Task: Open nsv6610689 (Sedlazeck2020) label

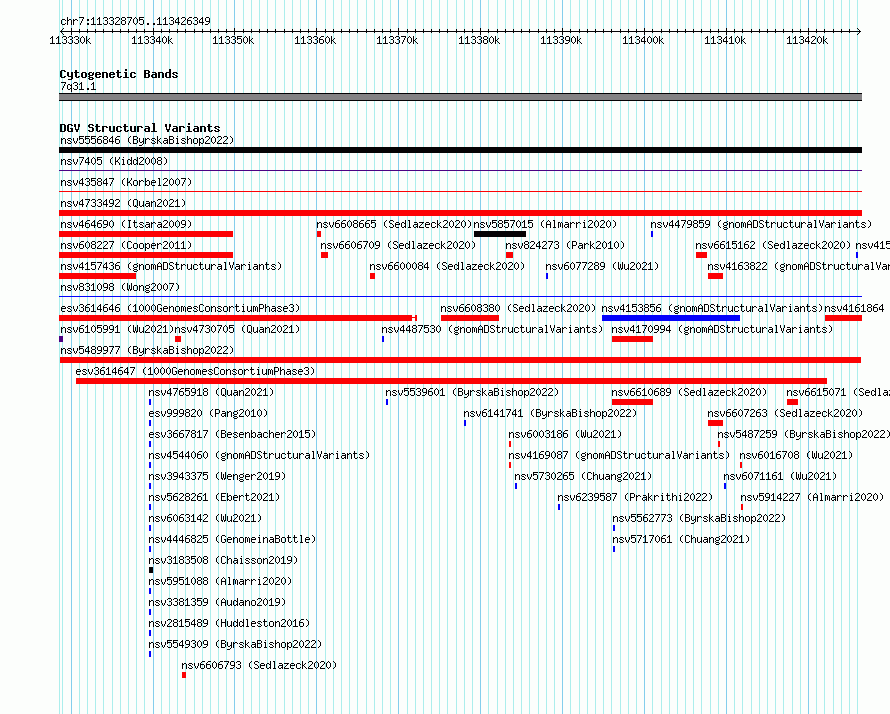Action: pos(689,392)
